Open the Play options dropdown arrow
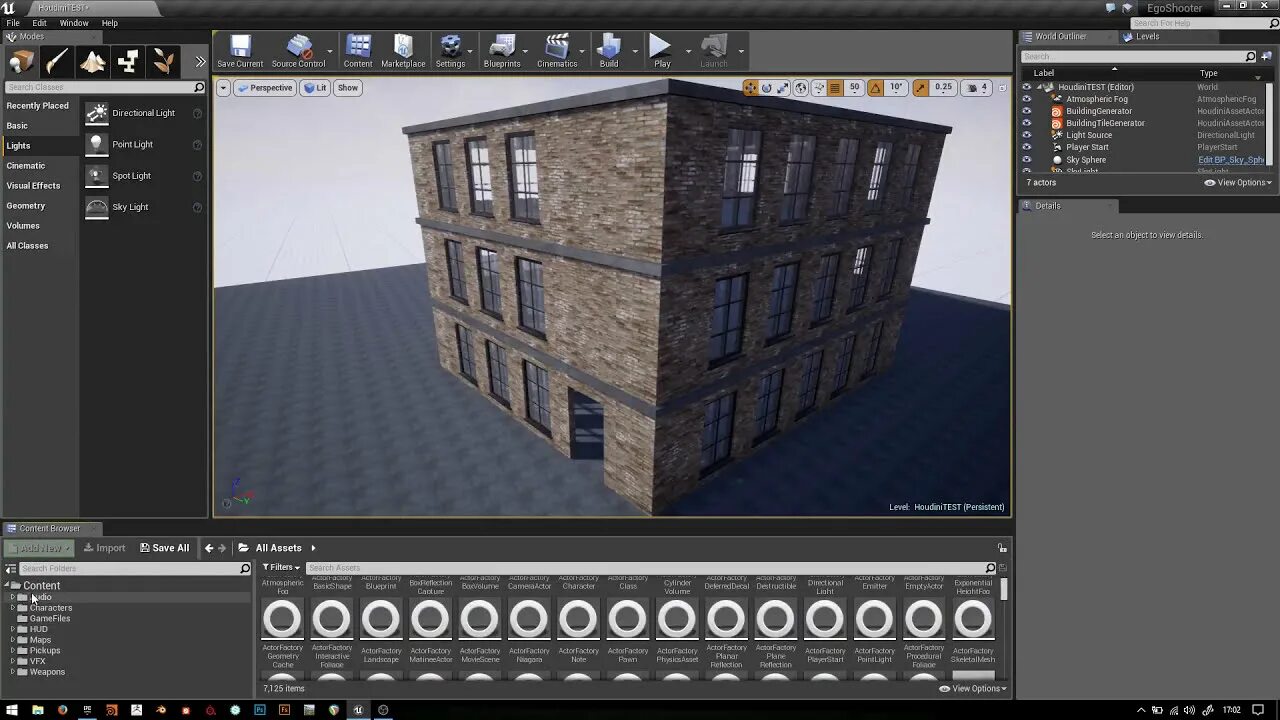The image size is (1280, 720). 688,51
